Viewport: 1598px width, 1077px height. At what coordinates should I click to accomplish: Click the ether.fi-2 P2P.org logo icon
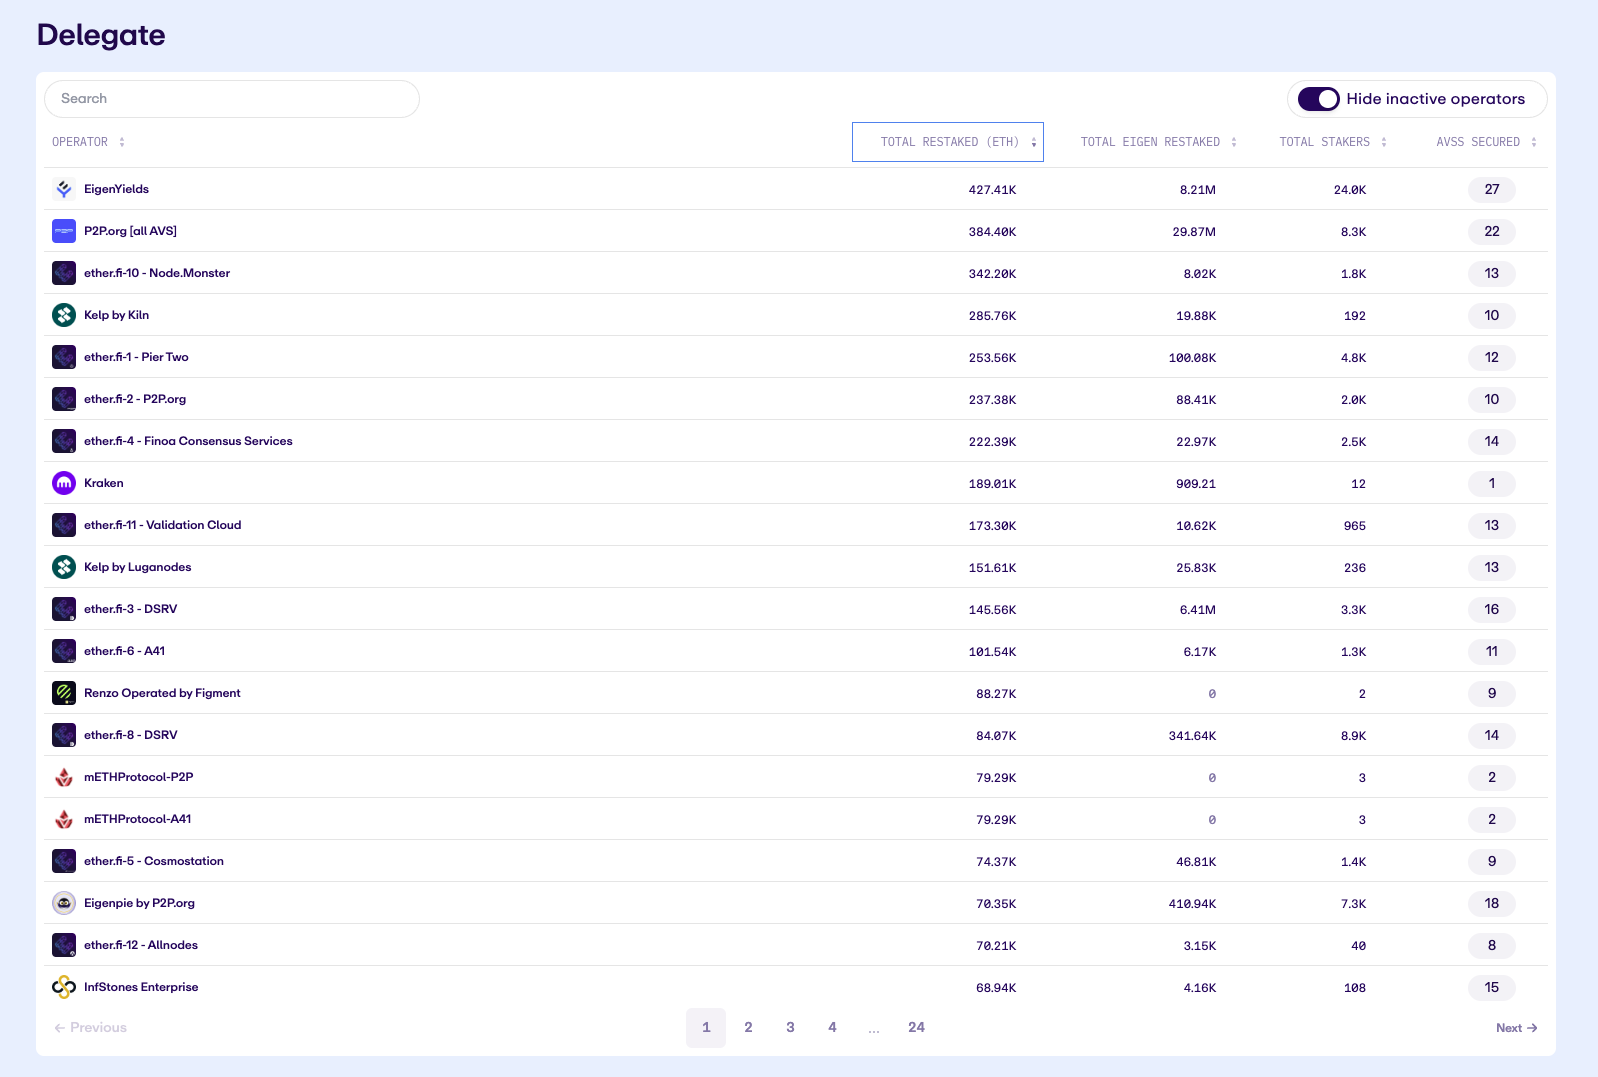click(x=64, y=399)
